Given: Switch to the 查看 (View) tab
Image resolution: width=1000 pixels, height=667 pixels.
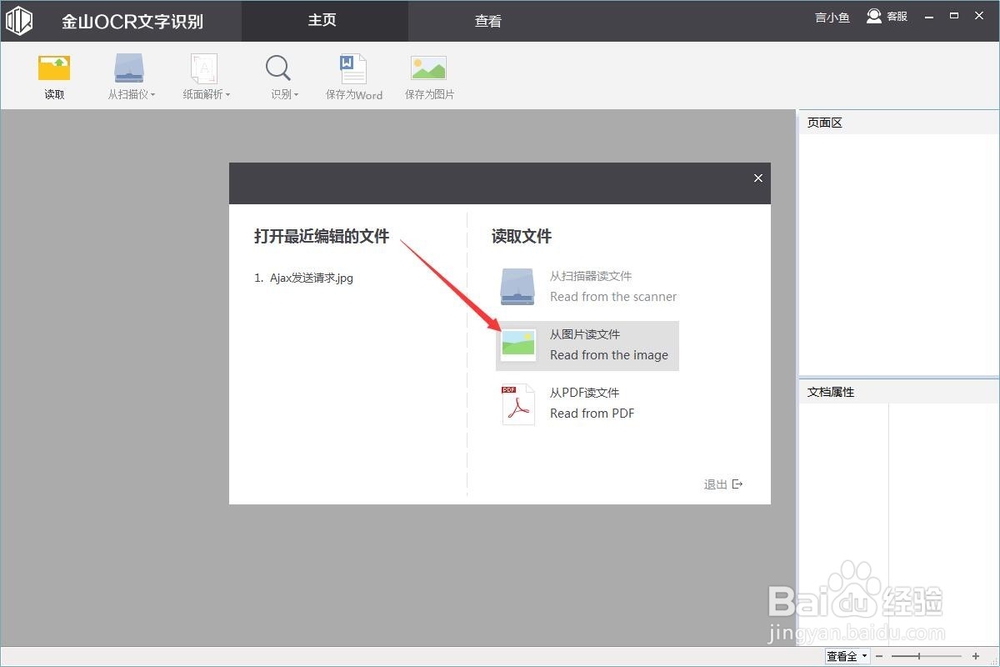Looking at the screenshot, I should [488, 20].
